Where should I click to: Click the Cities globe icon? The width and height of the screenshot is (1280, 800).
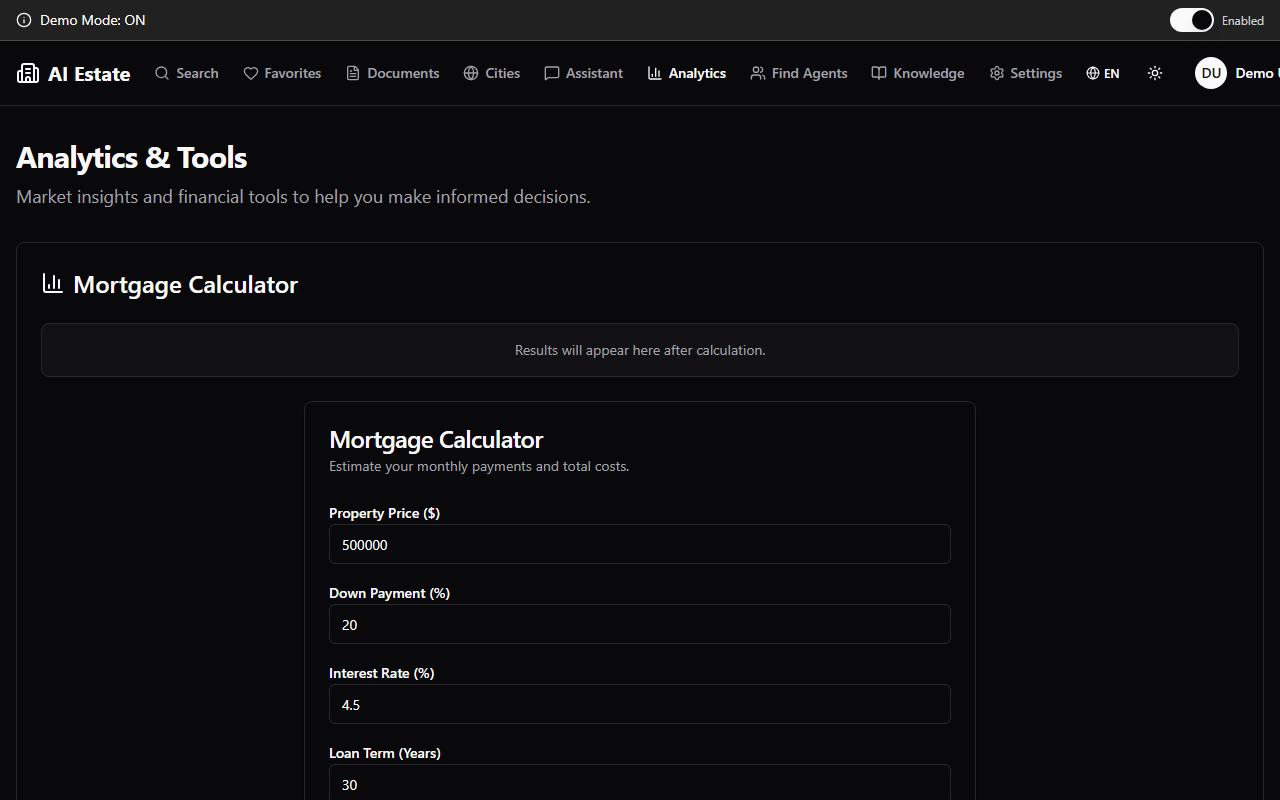(471, 73)
